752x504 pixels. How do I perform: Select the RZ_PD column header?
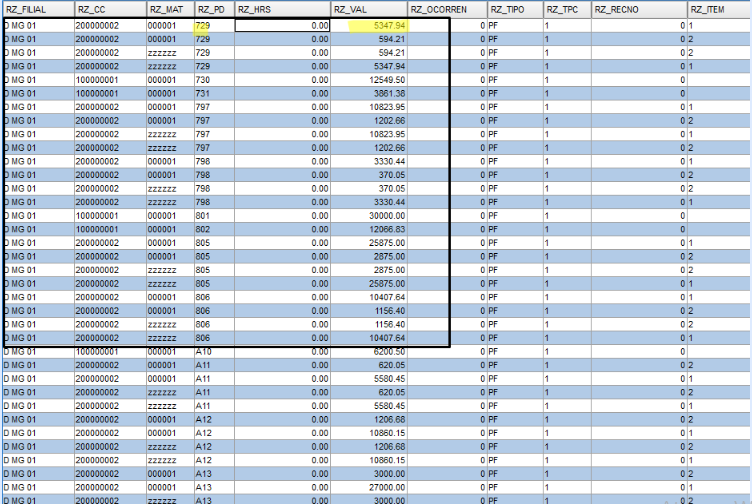(214, 9)
